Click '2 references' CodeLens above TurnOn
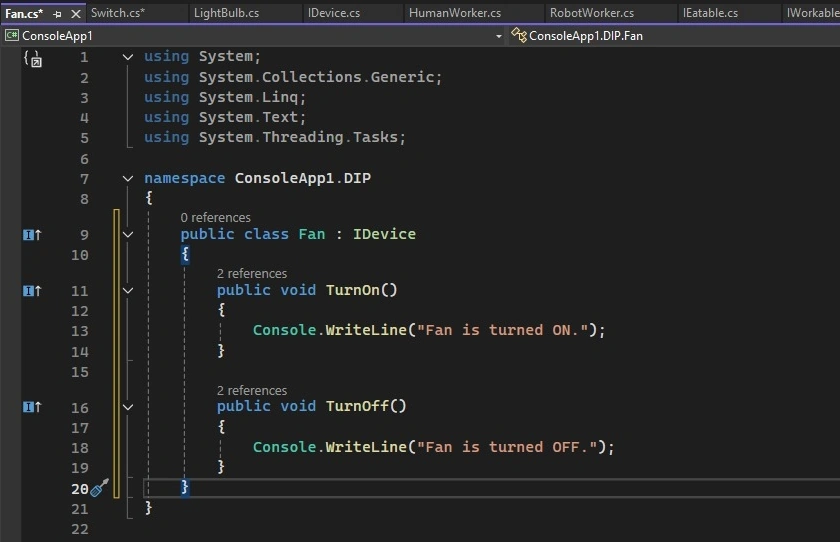The height and width of the screenshot is (542, 840). [252, 274]
